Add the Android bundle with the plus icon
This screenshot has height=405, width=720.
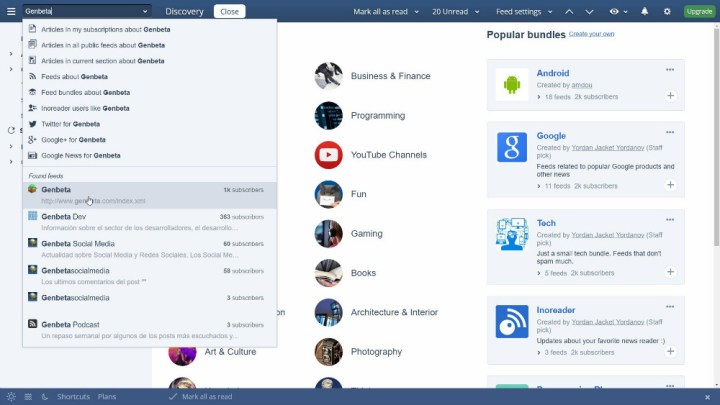(670, 96)
